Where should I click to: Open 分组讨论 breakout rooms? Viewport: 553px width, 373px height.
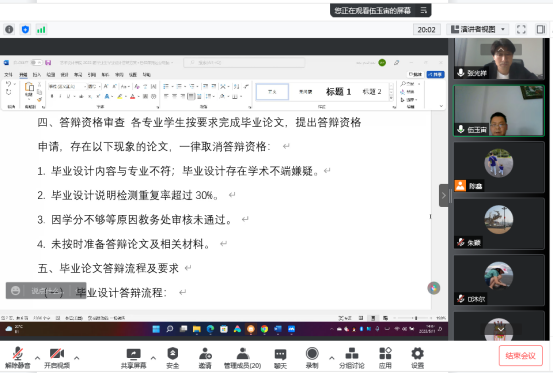point(352,357)
